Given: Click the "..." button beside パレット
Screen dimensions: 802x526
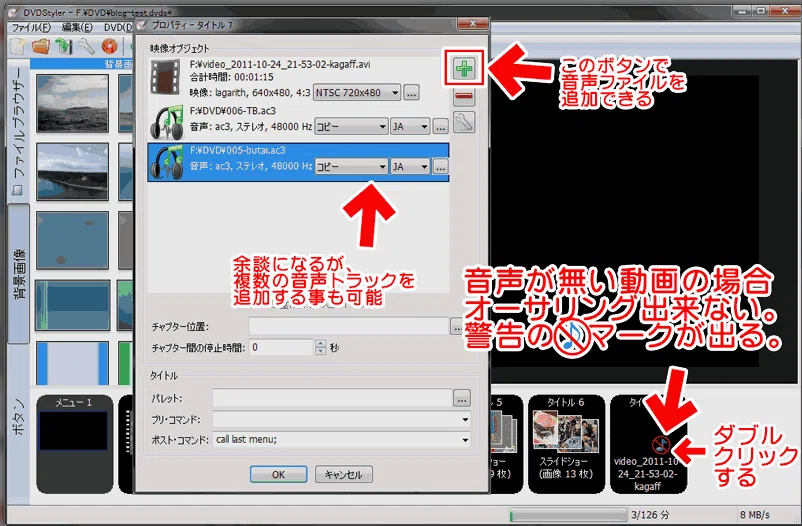Looking at the screenshot, I should pos(462,398).
